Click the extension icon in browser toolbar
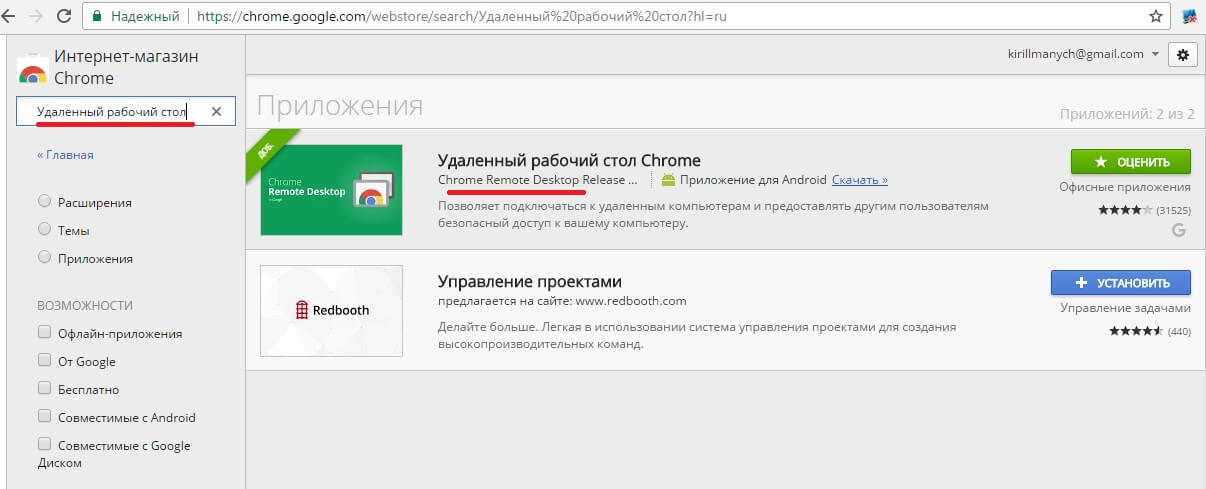The height and width of the screenshot is (489, 1206). pos(1190,16)
